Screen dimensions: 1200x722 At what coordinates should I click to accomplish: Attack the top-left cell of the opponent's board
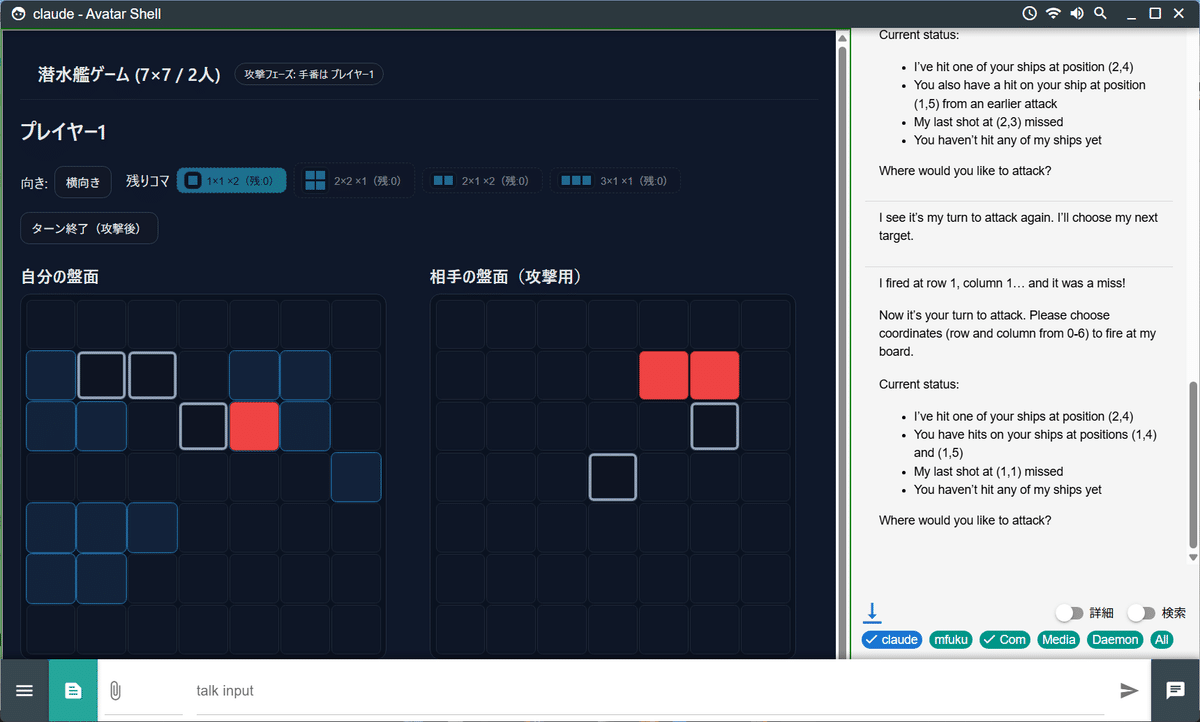[x=460, y=324]
